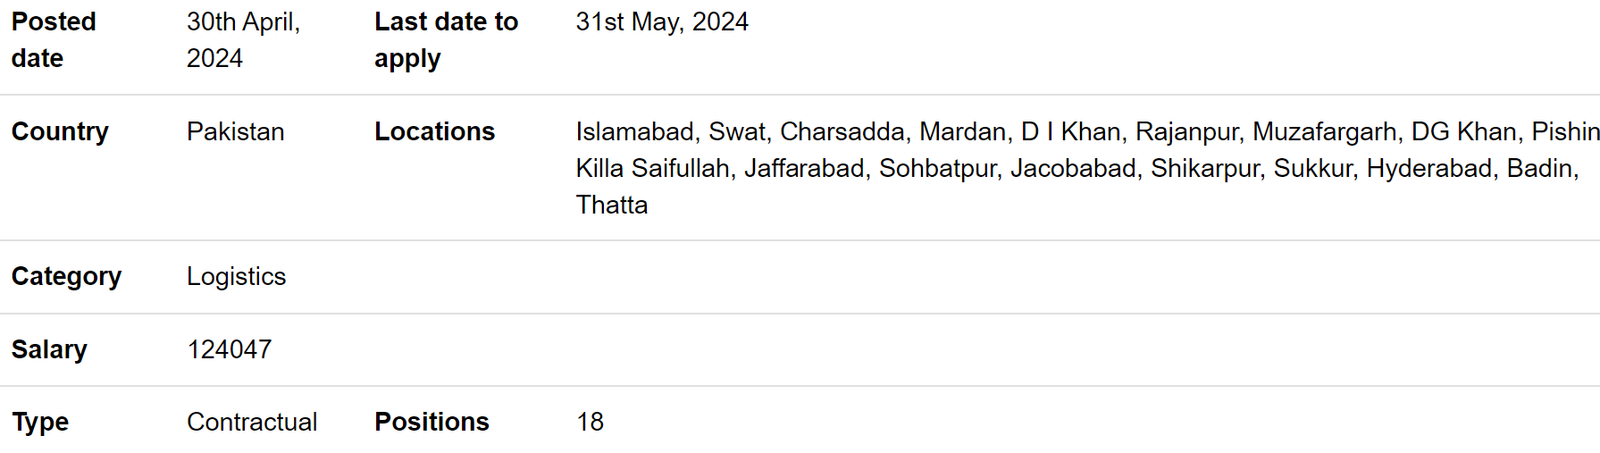The image size is (1600, 453).
Task: Click the Country label
Action: (60, 132)
